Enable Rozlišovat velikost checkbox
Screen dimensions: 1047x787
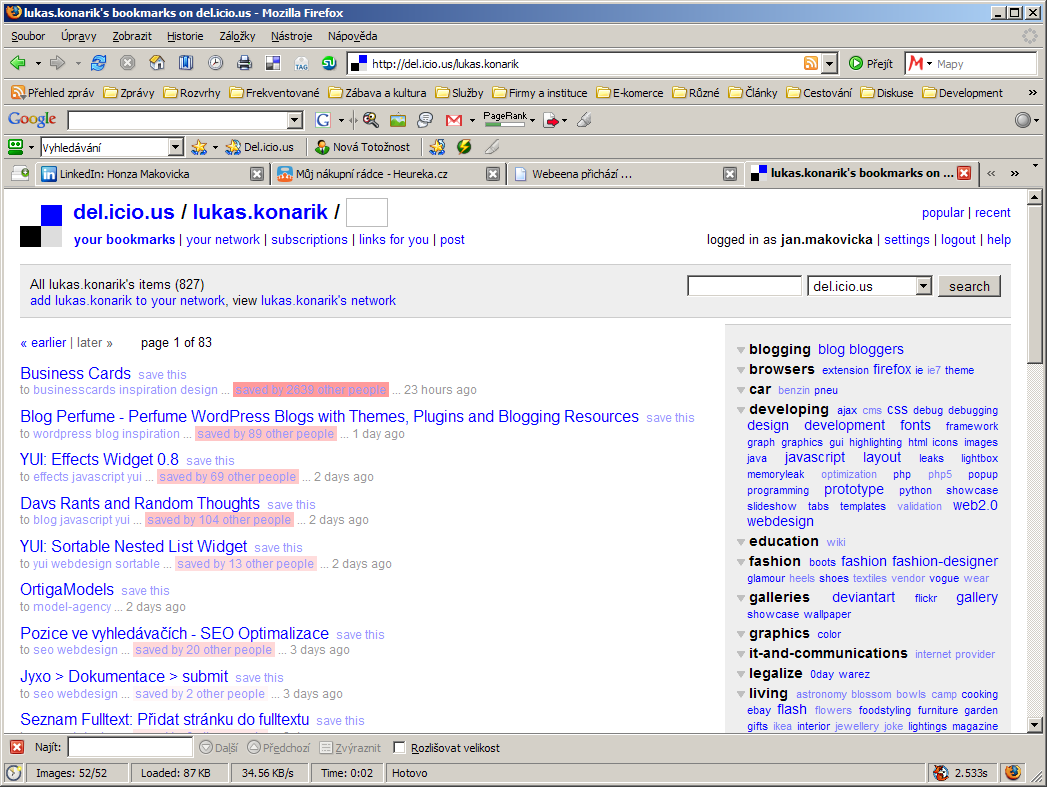[399, 748]
